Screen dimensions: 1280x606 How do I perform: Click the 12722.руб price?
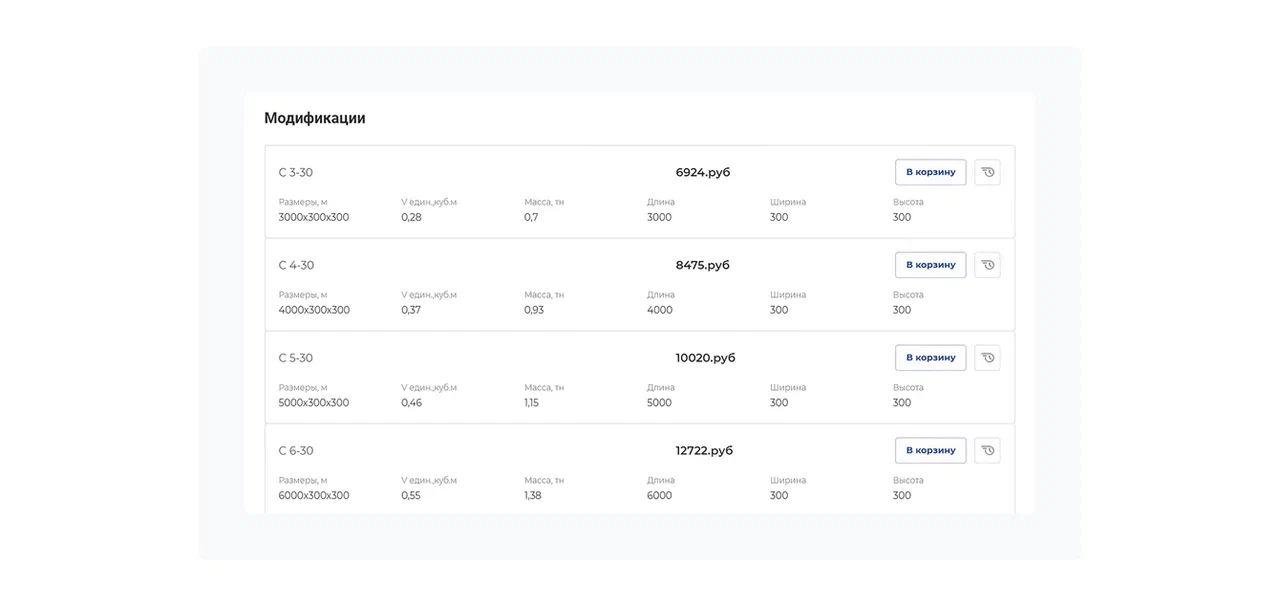[x=704, y=451]
